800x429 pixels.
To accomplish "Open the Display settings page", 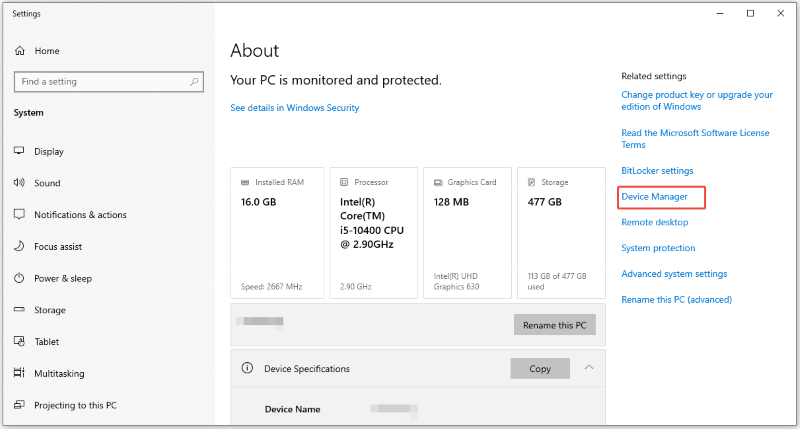I will (x=49, y=152).
